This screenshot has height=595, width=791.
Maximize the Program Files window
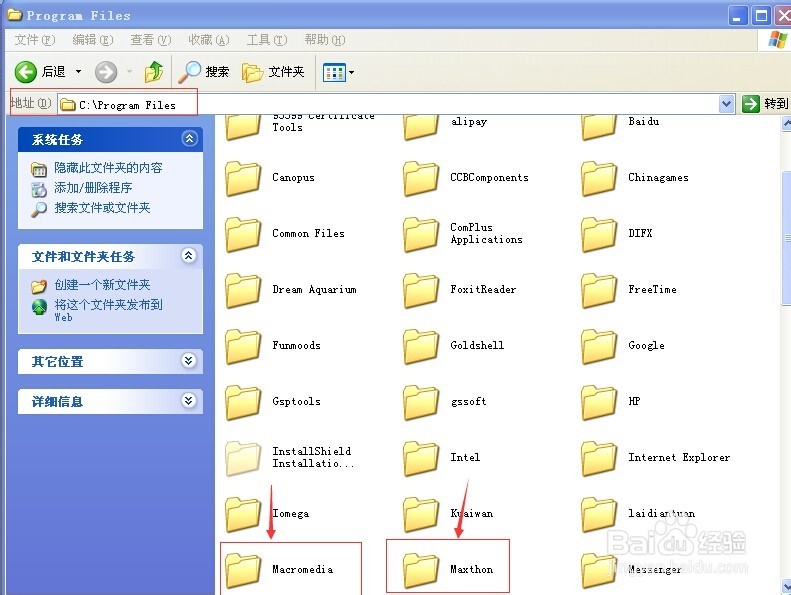click(761, 16)
